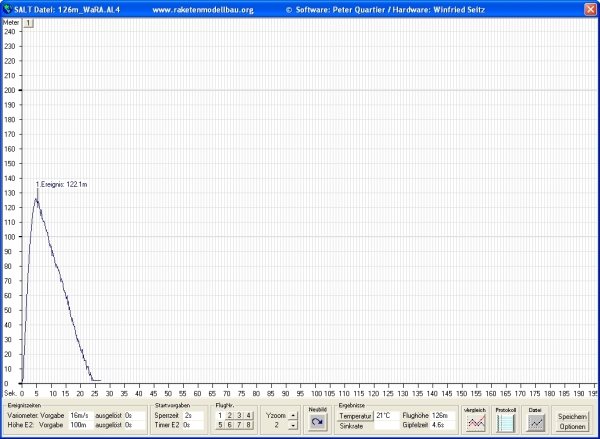The width and height of the screenshot is (600, 439).
Task: Select flight number 5 button
Action: click(220, 425)
